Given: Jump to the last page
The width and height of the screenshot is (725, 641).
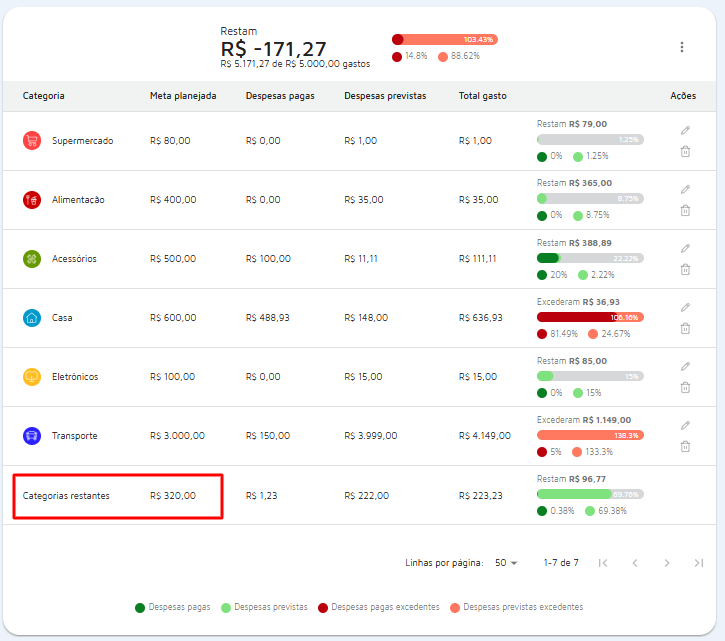Looking at the screenshot, I should point(699,563).
